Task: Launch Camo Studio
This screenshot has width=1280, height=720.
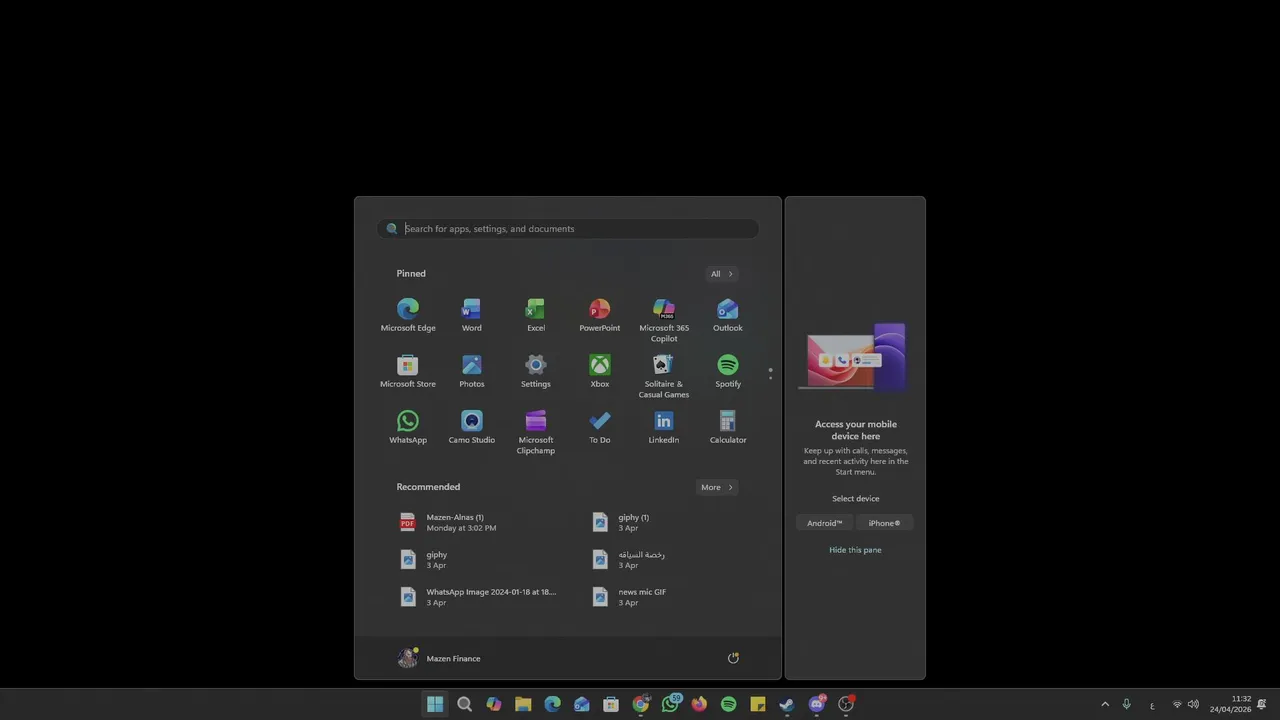Action: tap(472, 427)
